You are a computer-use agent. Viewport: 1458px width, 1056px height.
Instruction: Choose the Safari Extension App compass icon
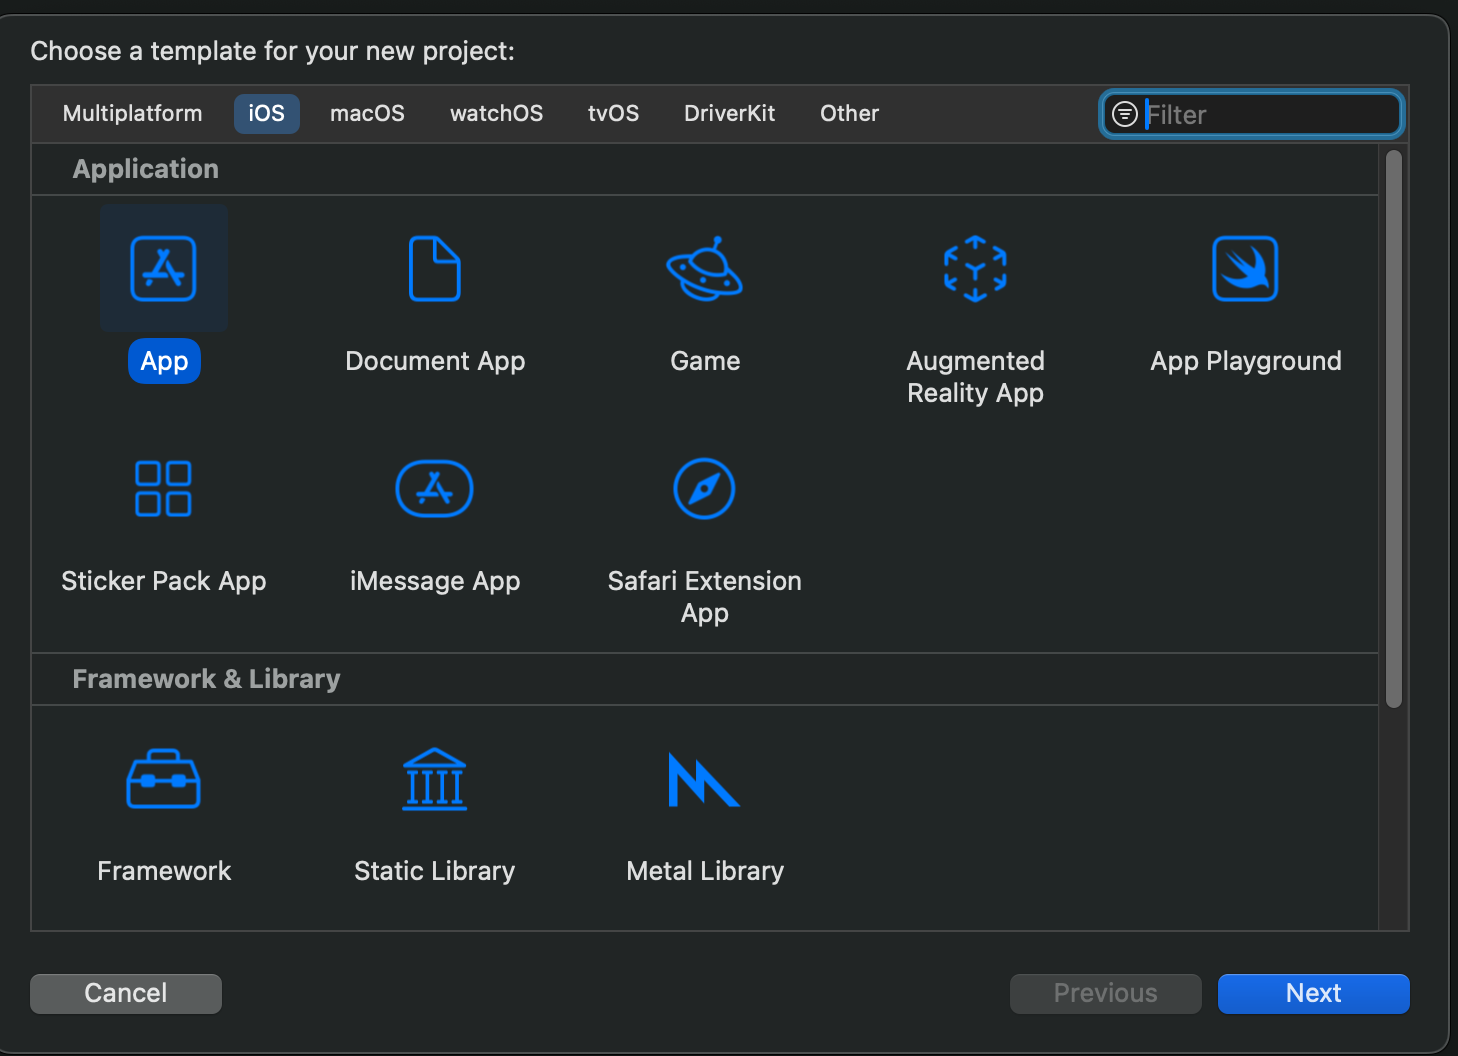pyautogui.click(x=705, y=488)
